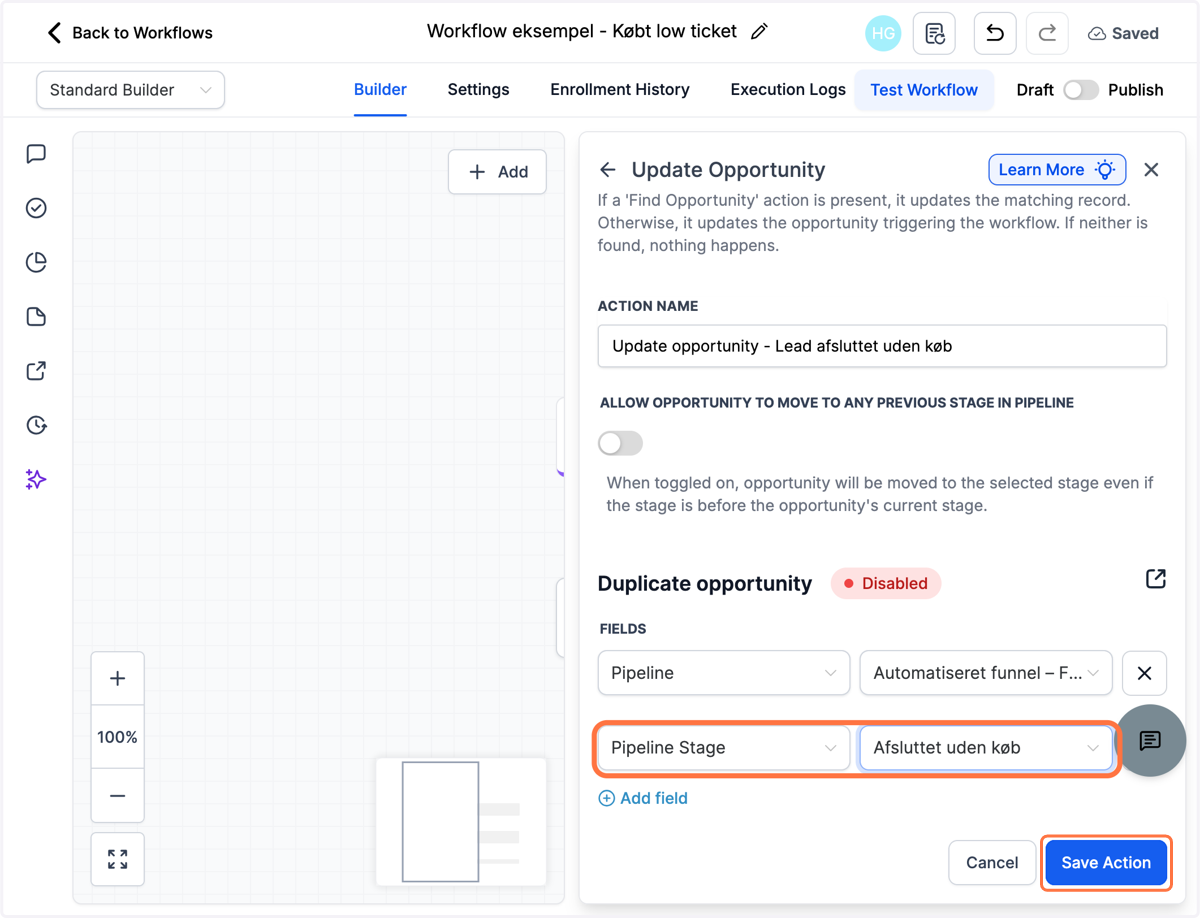Undo the last change
This screenshot has width=1200, height=918.
pos(995,33)
